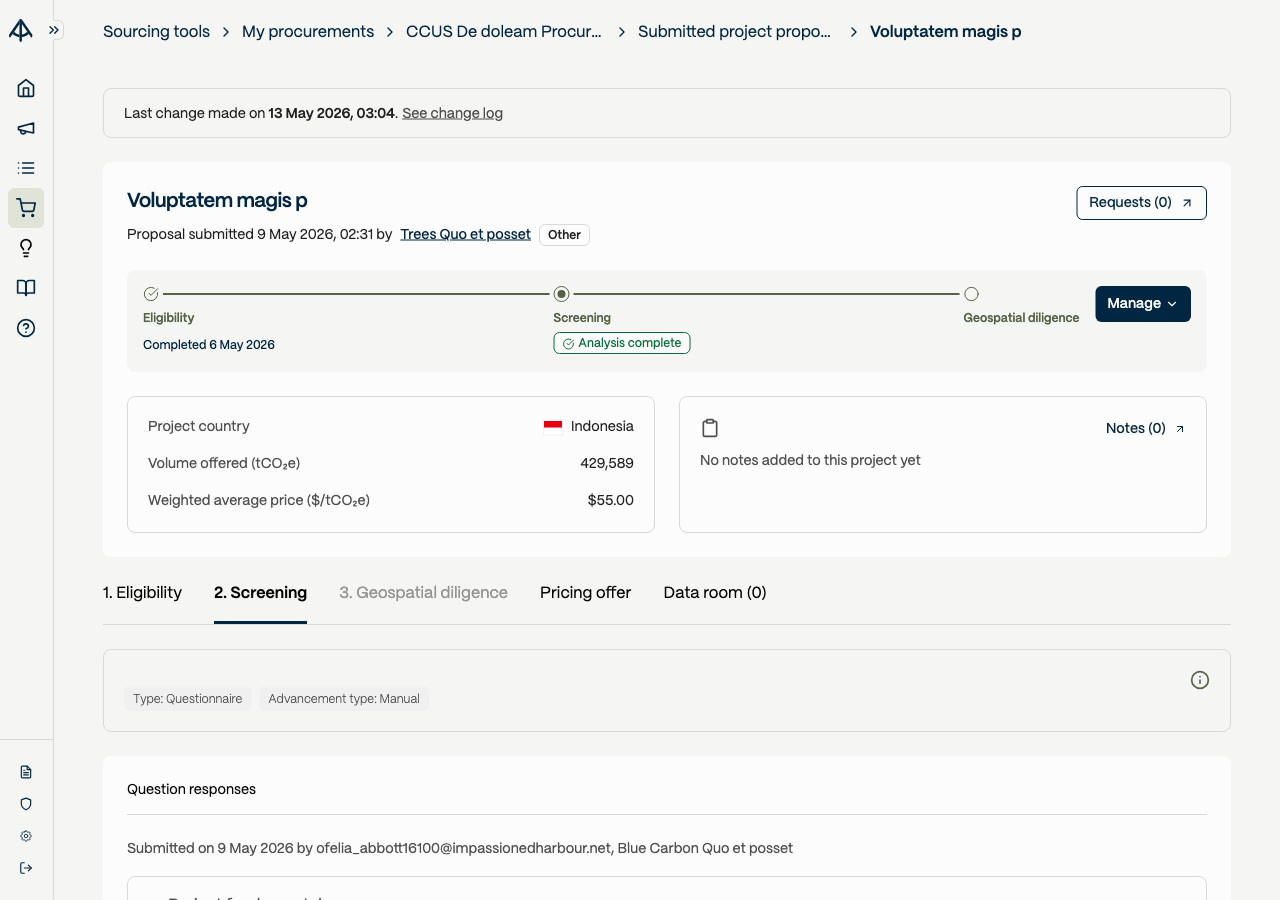Click the Type: Questionnaire chip
The image size is (1280, 900).
pyautogui.click(x=188, y=699)
